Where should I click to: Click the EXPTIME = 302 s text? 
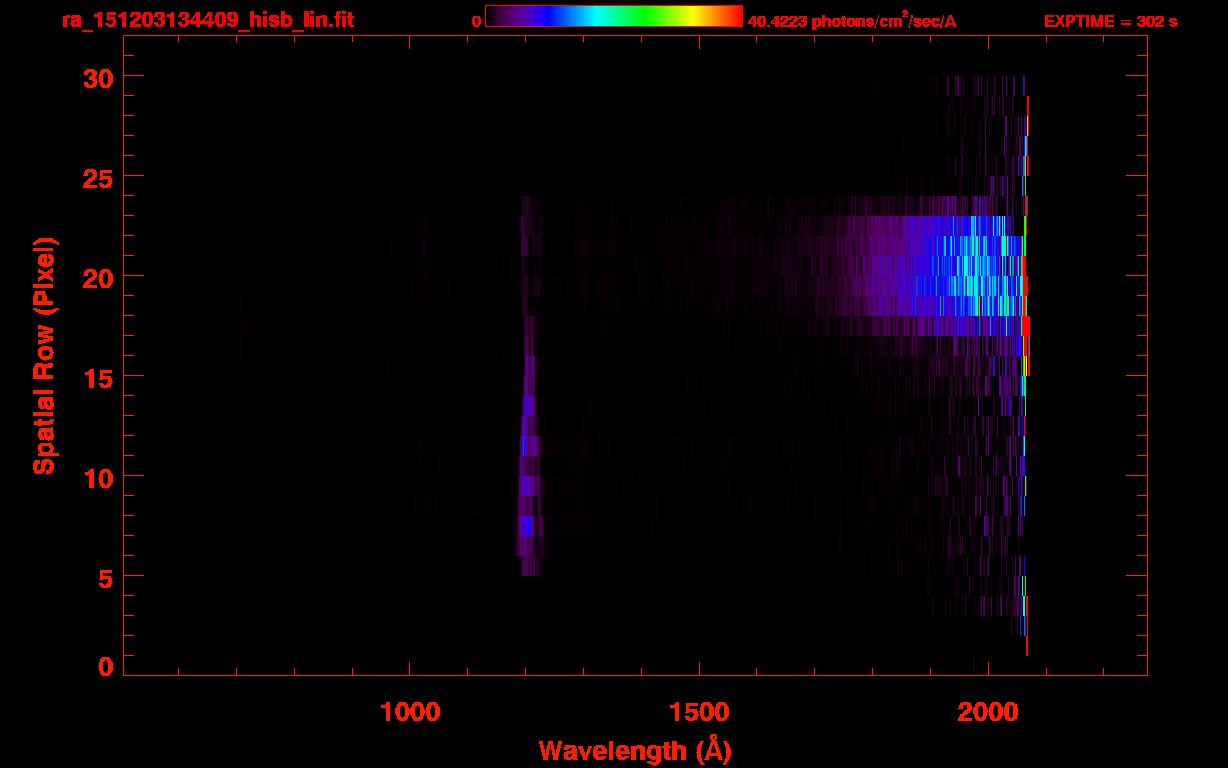1110,21
